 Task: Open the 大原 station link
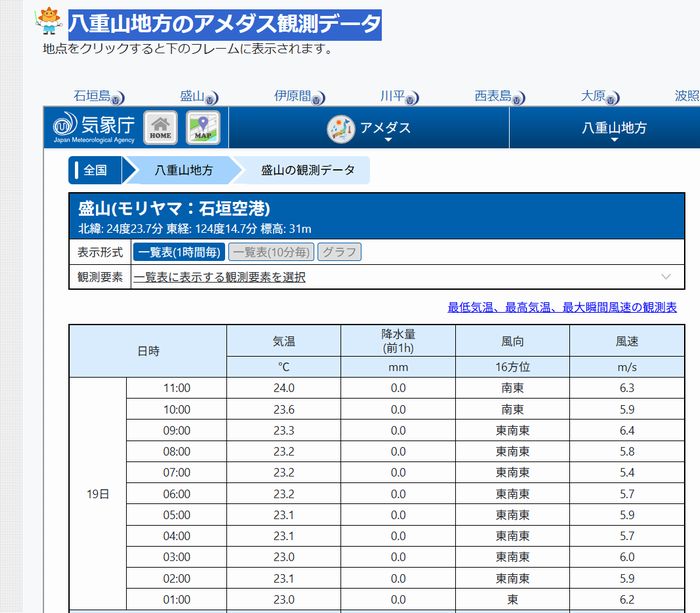[593, 96]
